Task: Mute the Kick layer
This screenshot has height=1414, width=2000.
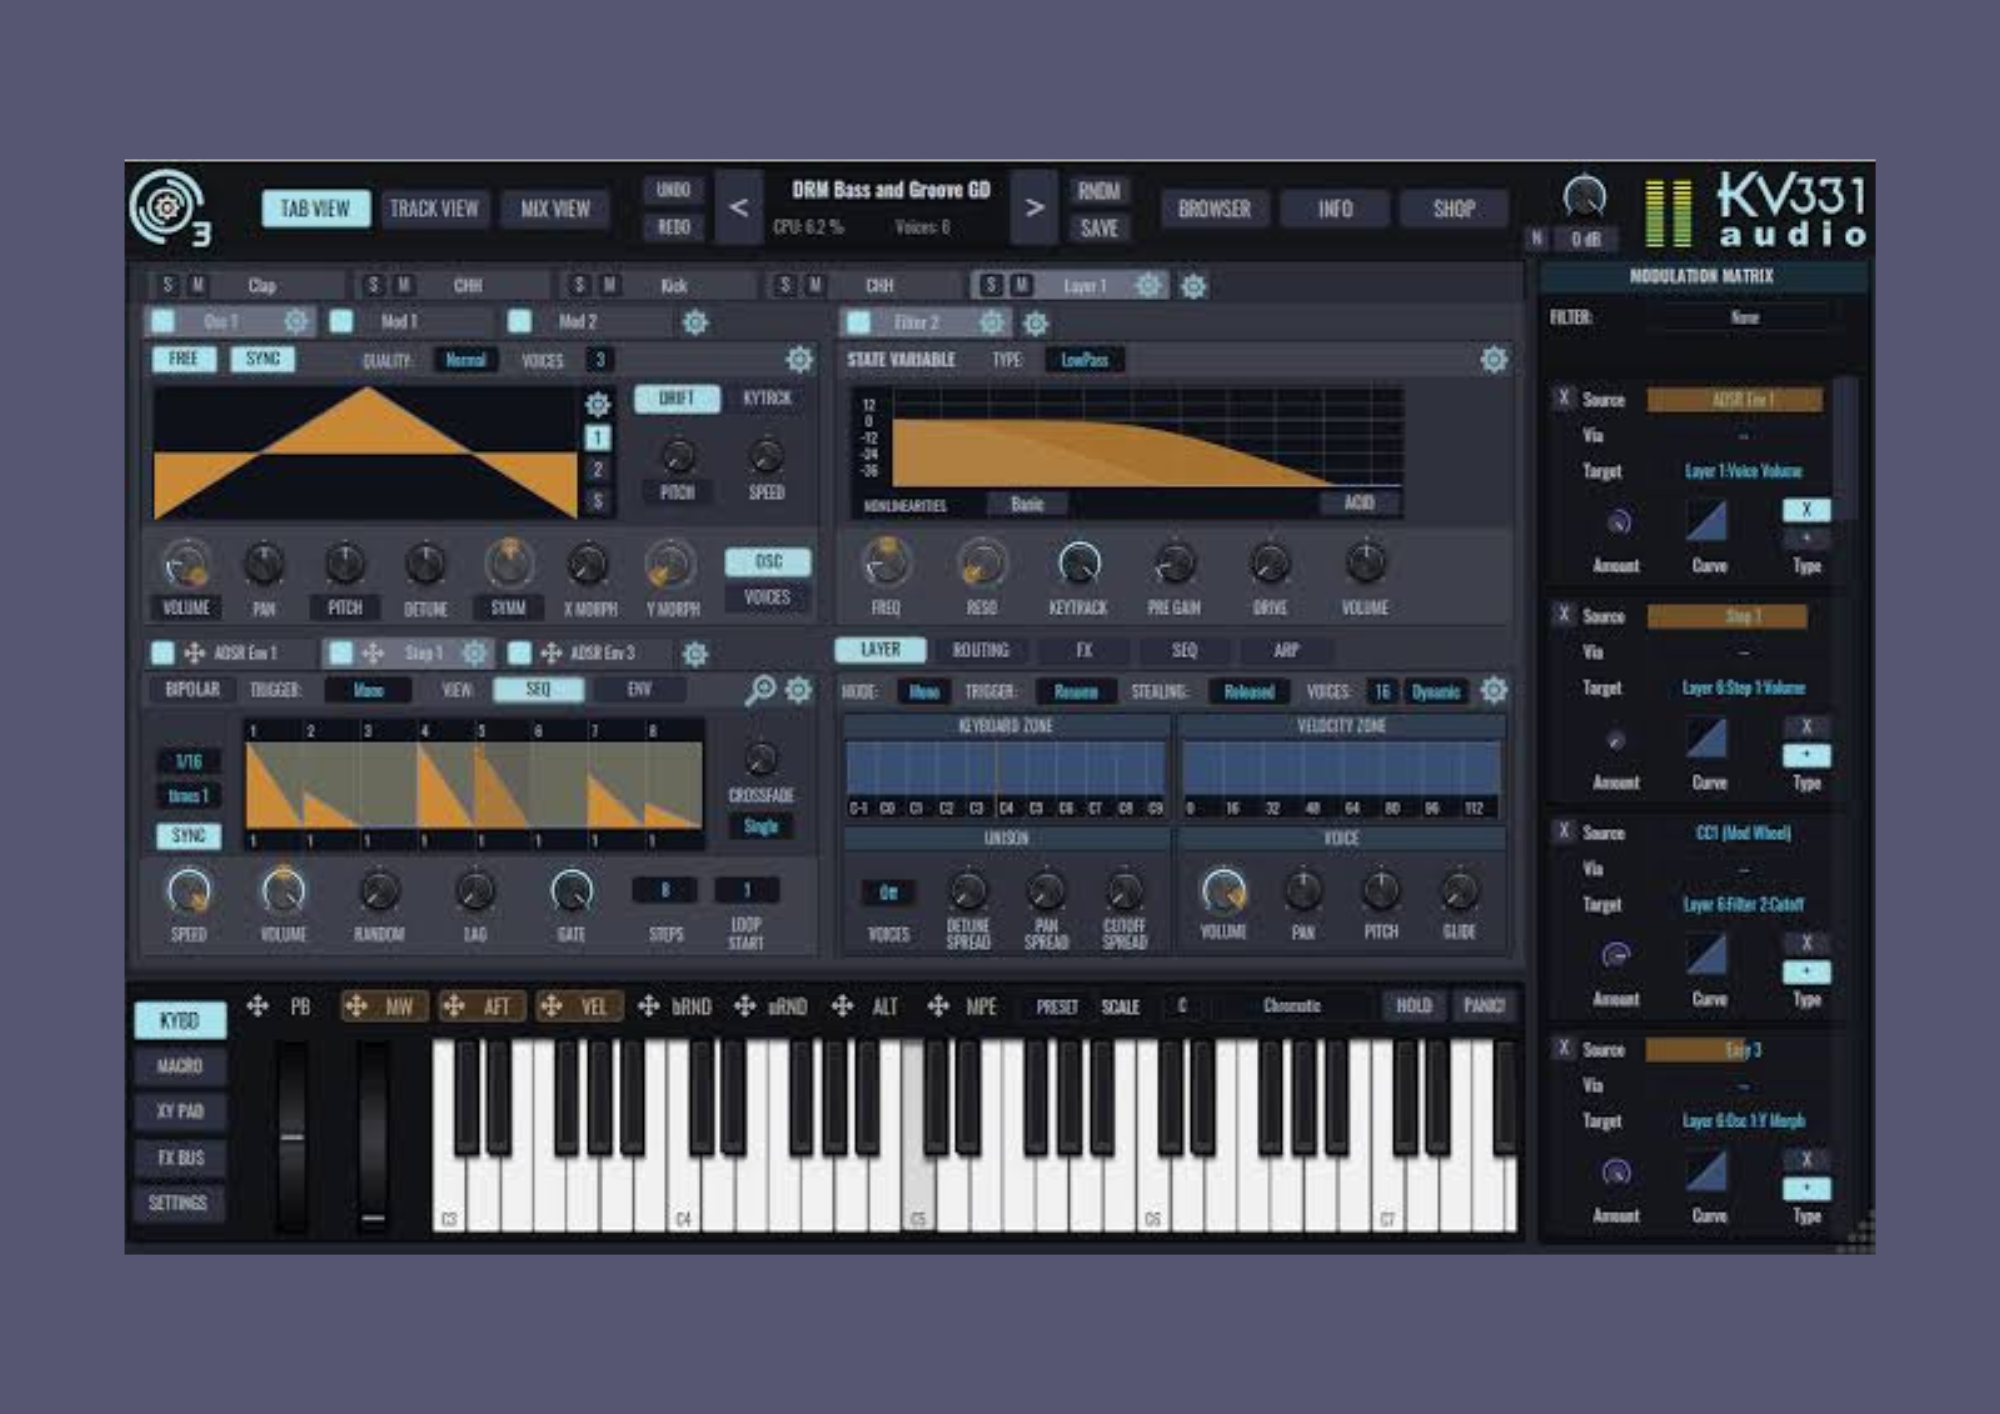Action: pyautogui.click(x=610, y=286)
